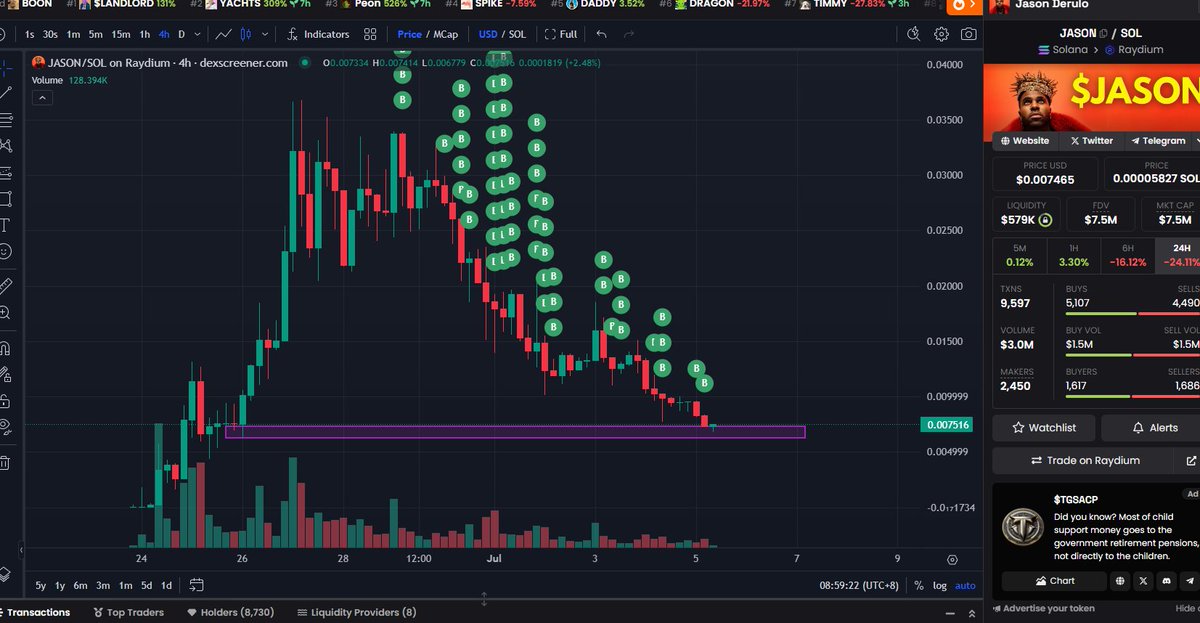Select the 4h timeframe
This screenshot has width=1200, height=623.
click(x=164, y=34)
